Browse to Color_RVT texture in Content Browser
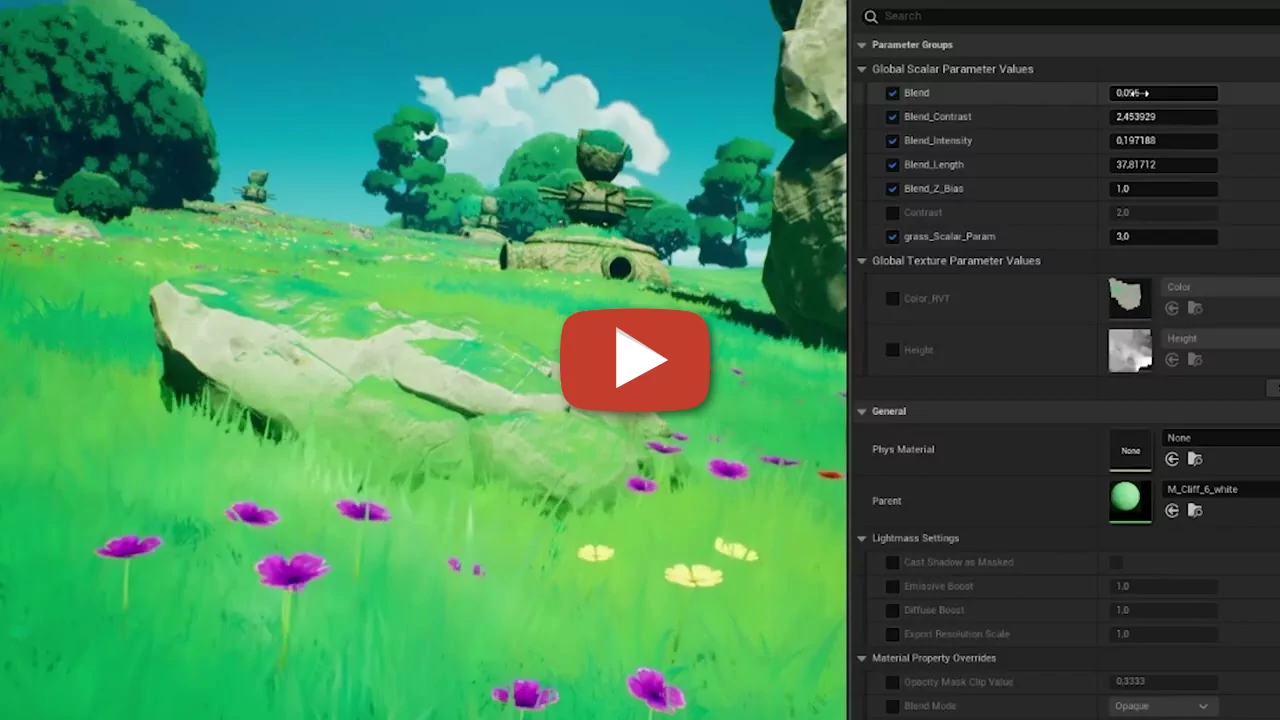 pos(1195,308)
